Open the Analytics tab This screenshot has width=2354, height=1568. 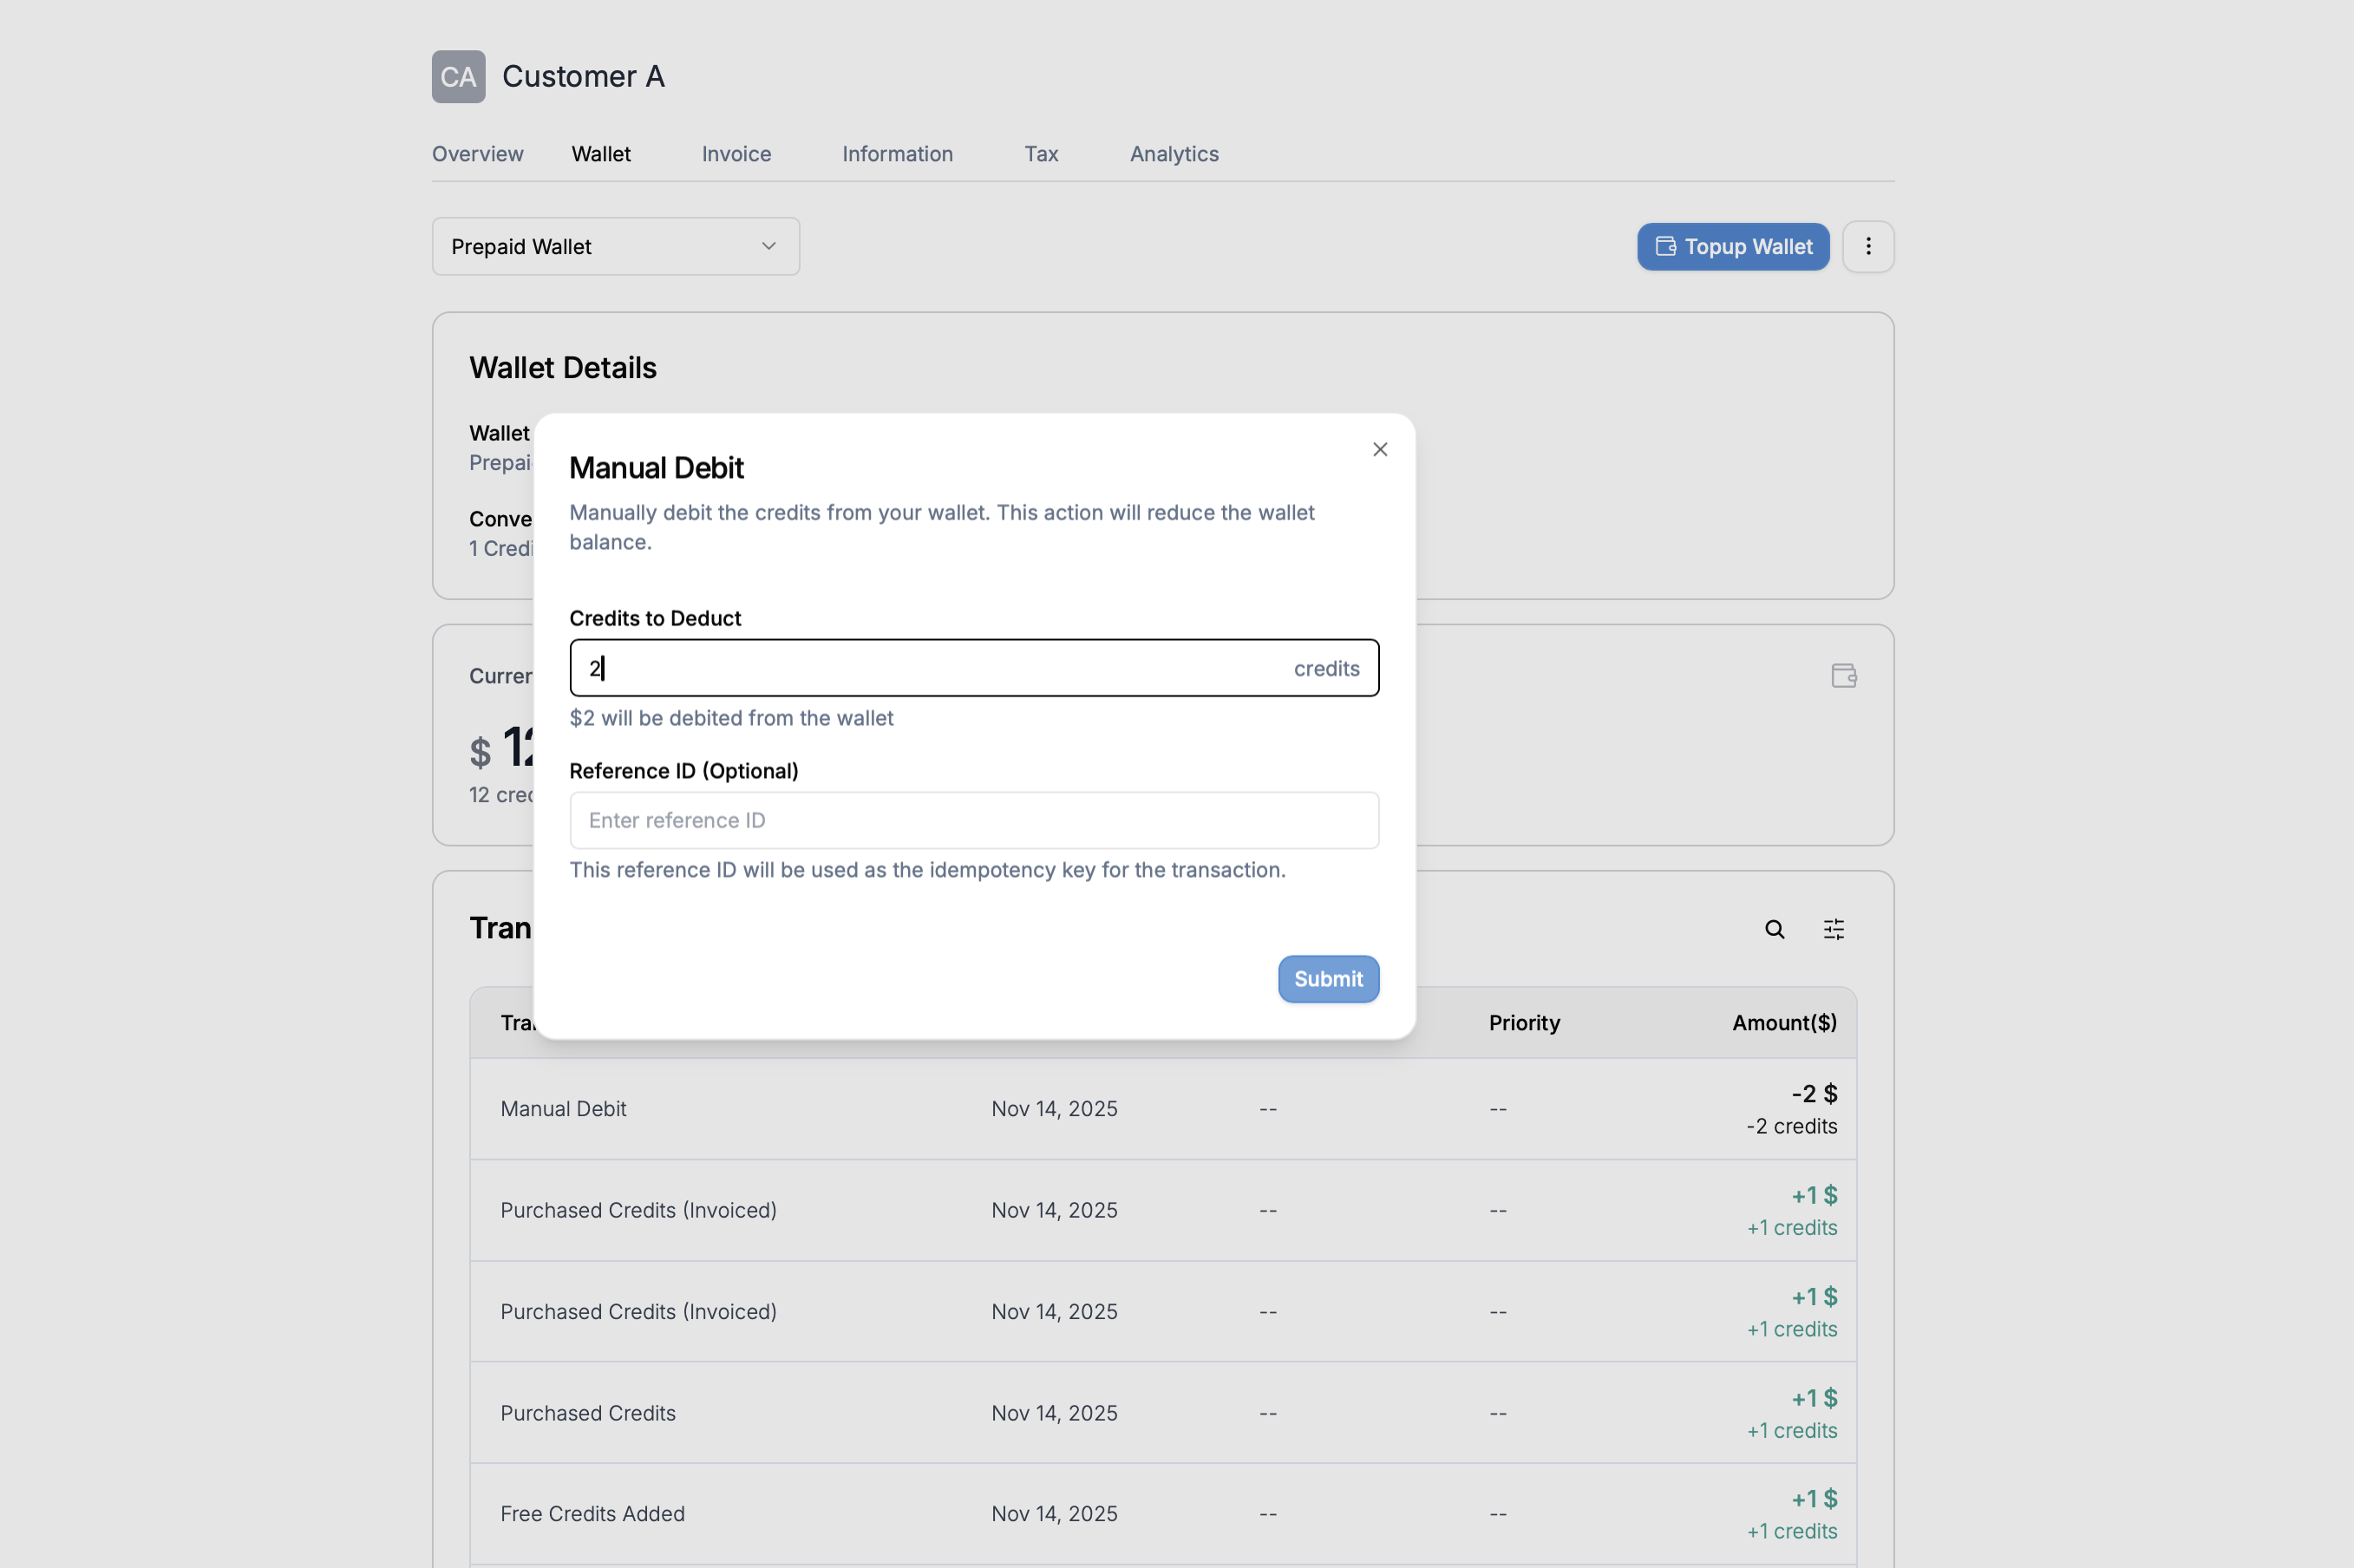point(1174,154)
